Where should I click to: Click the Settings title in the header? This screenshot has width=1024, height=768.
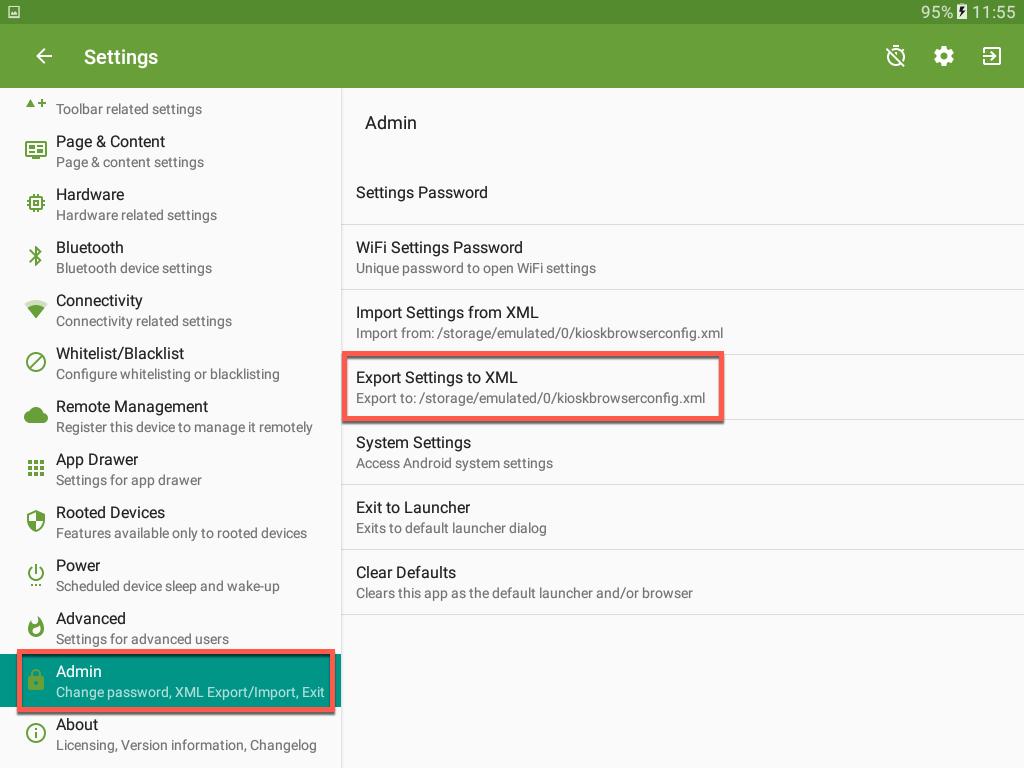(x=121, y=57)
